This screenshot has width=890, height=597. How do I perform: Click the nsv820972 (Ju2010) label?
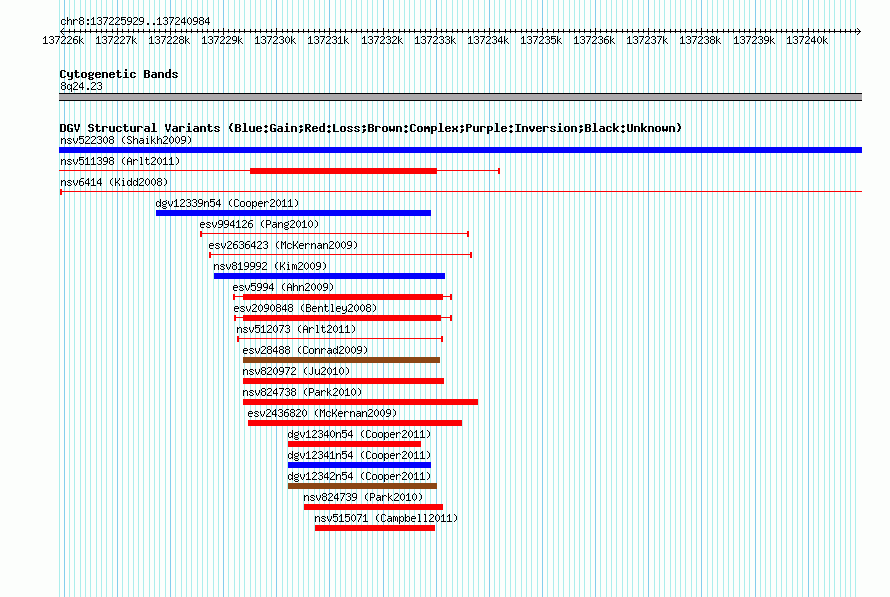click(x=296, y=371)
